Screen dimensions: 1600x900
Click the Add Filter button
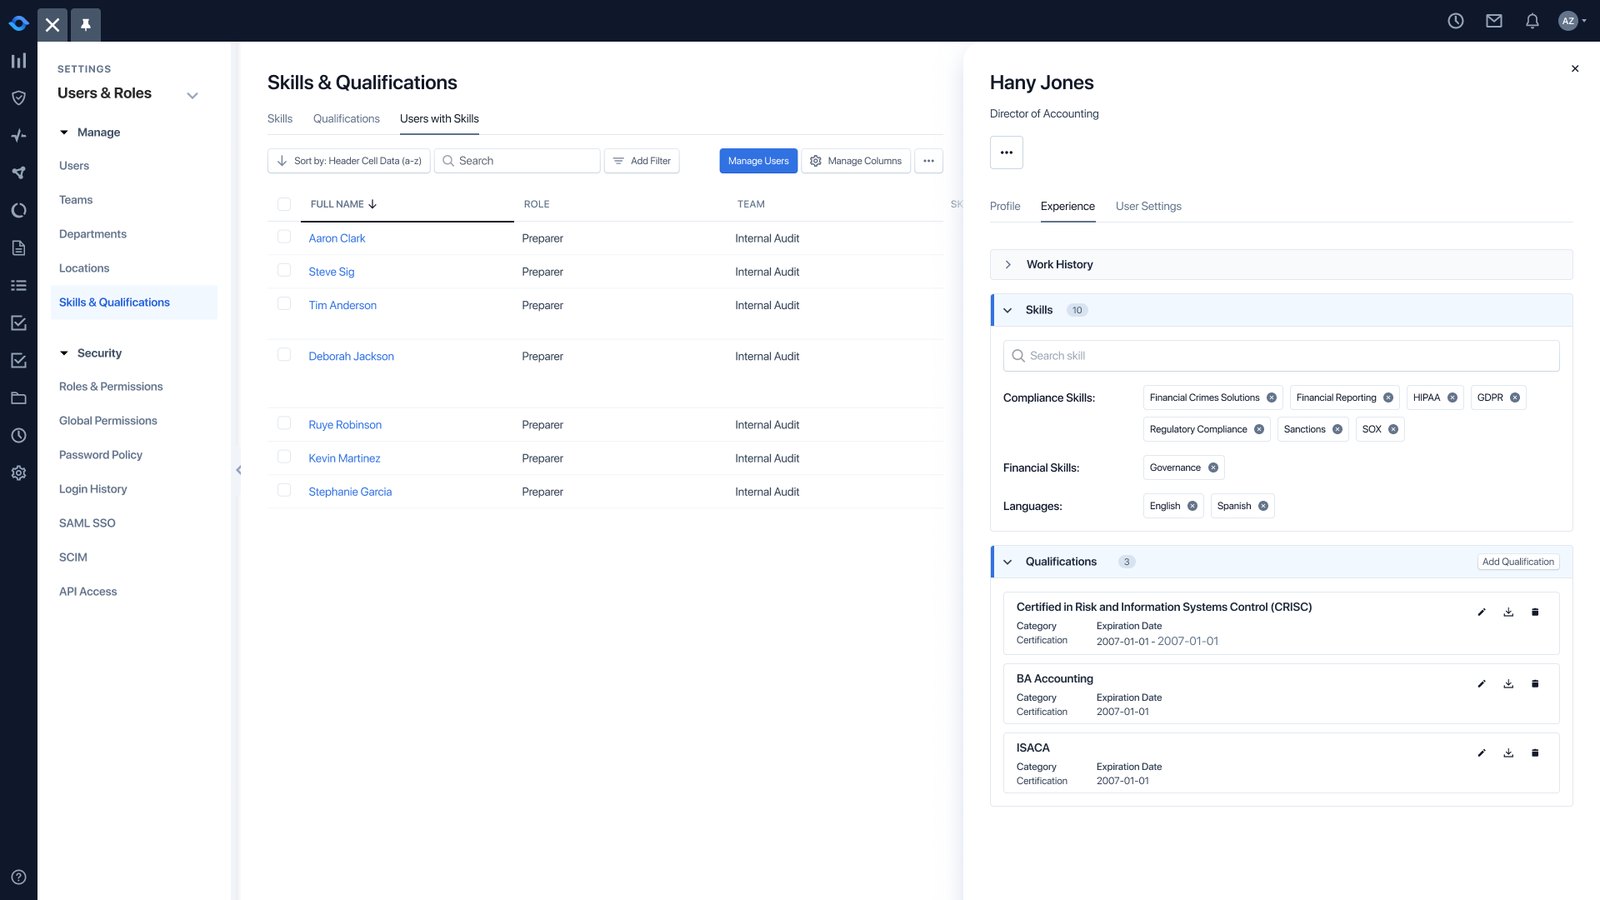click(642, 161)
